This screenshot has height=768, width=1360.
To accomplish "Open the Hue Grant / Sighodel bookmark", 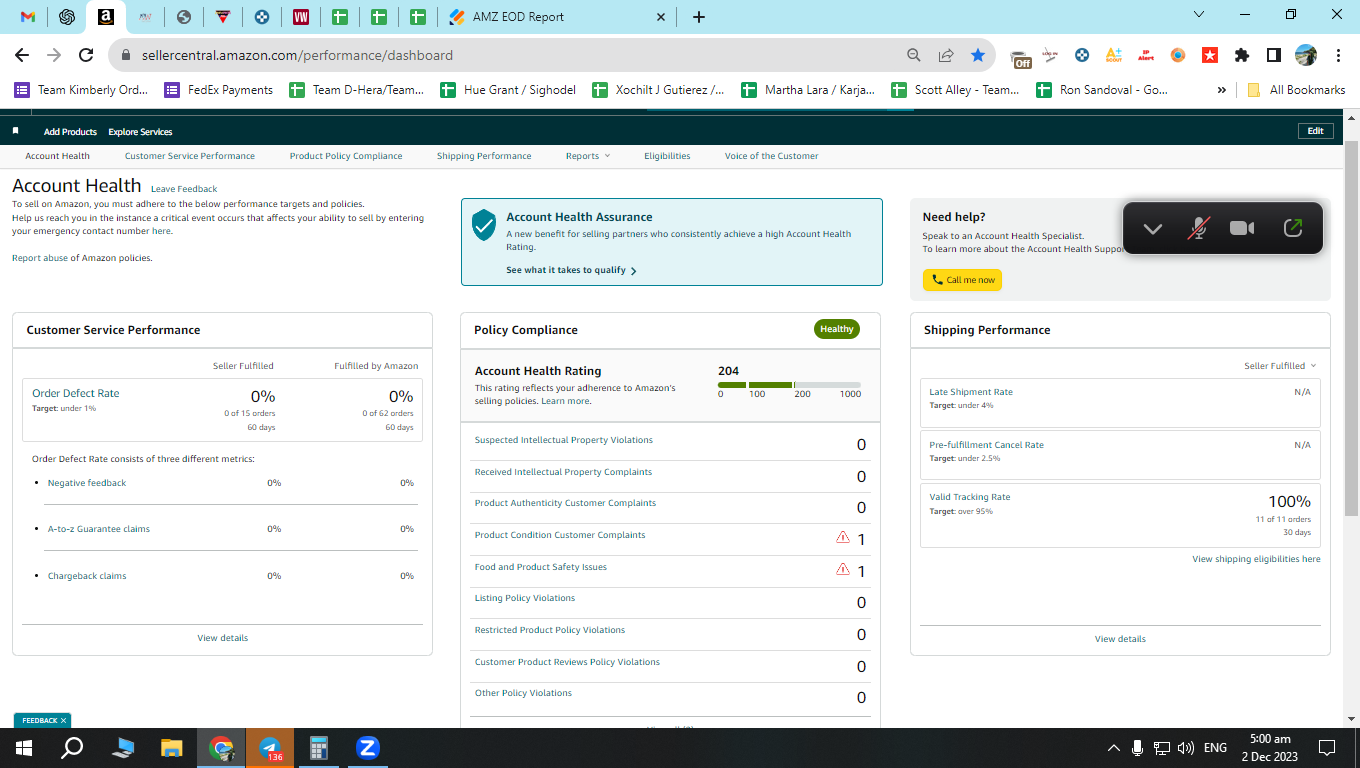I will tap(508, 90).
